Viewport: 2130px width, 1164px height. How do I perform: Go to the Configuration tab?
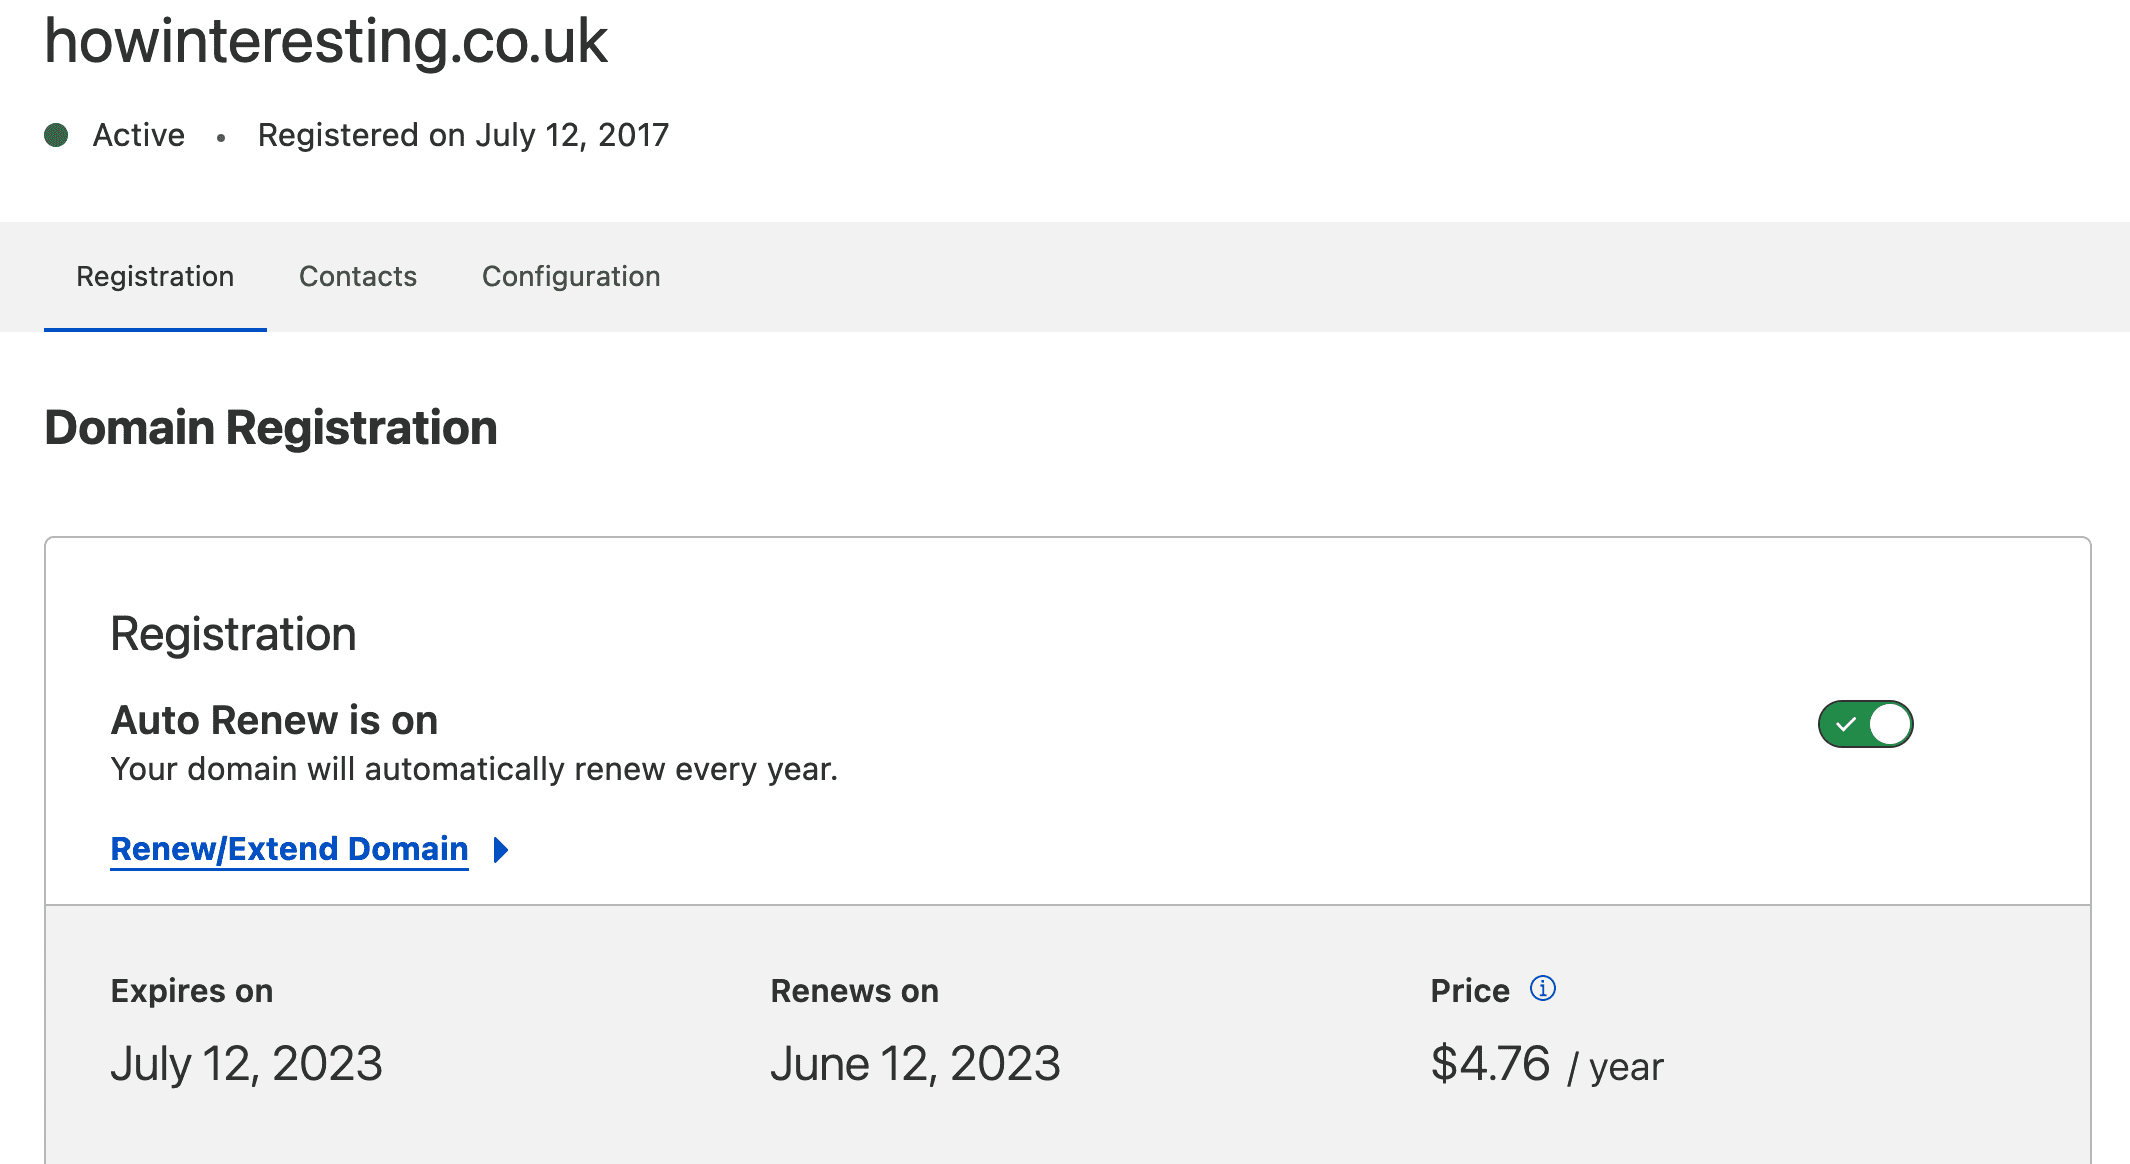(571, 277)
